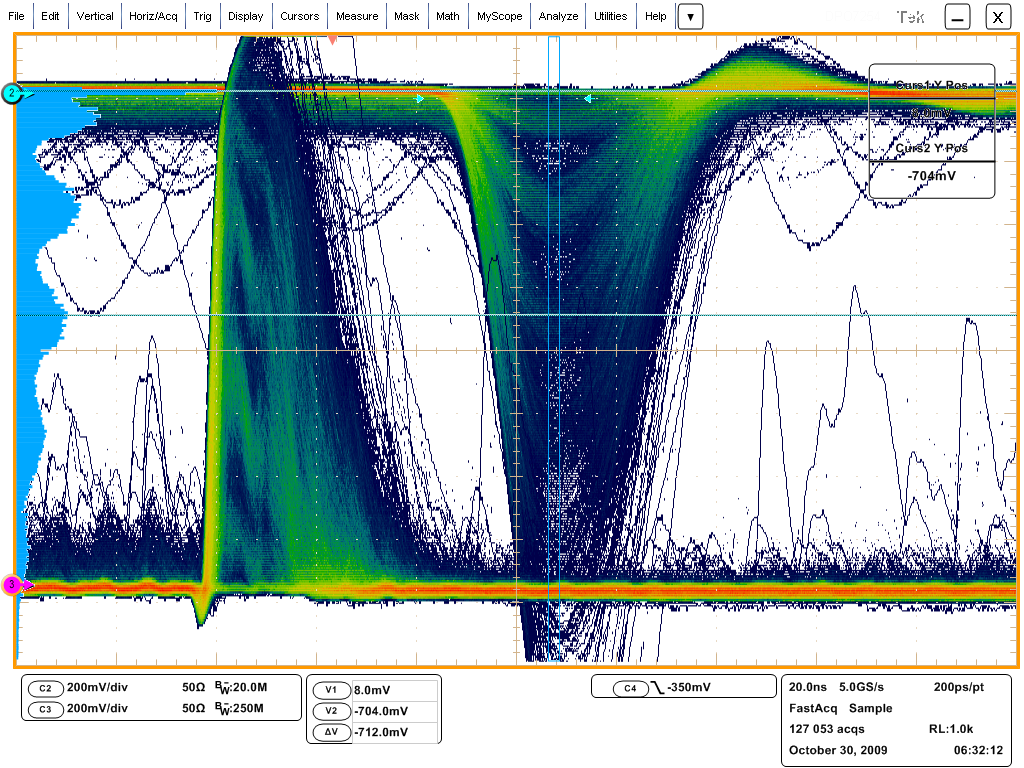Click the V2 cursor readout badge
The height and width of the screenshot is (768, 1024).
pos(331,711)
